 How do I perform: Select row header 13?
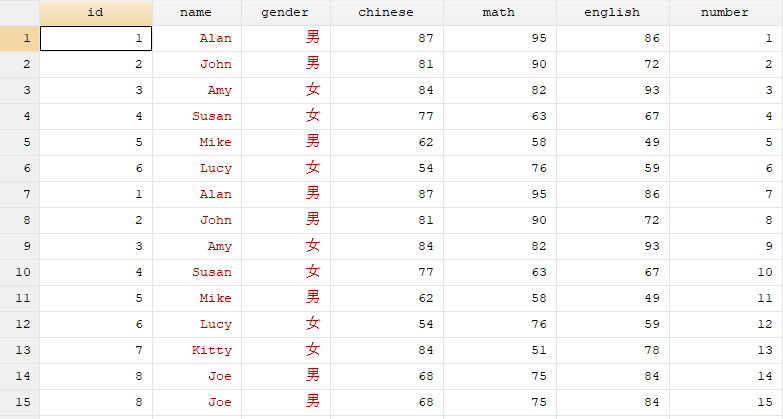point(19,350)
